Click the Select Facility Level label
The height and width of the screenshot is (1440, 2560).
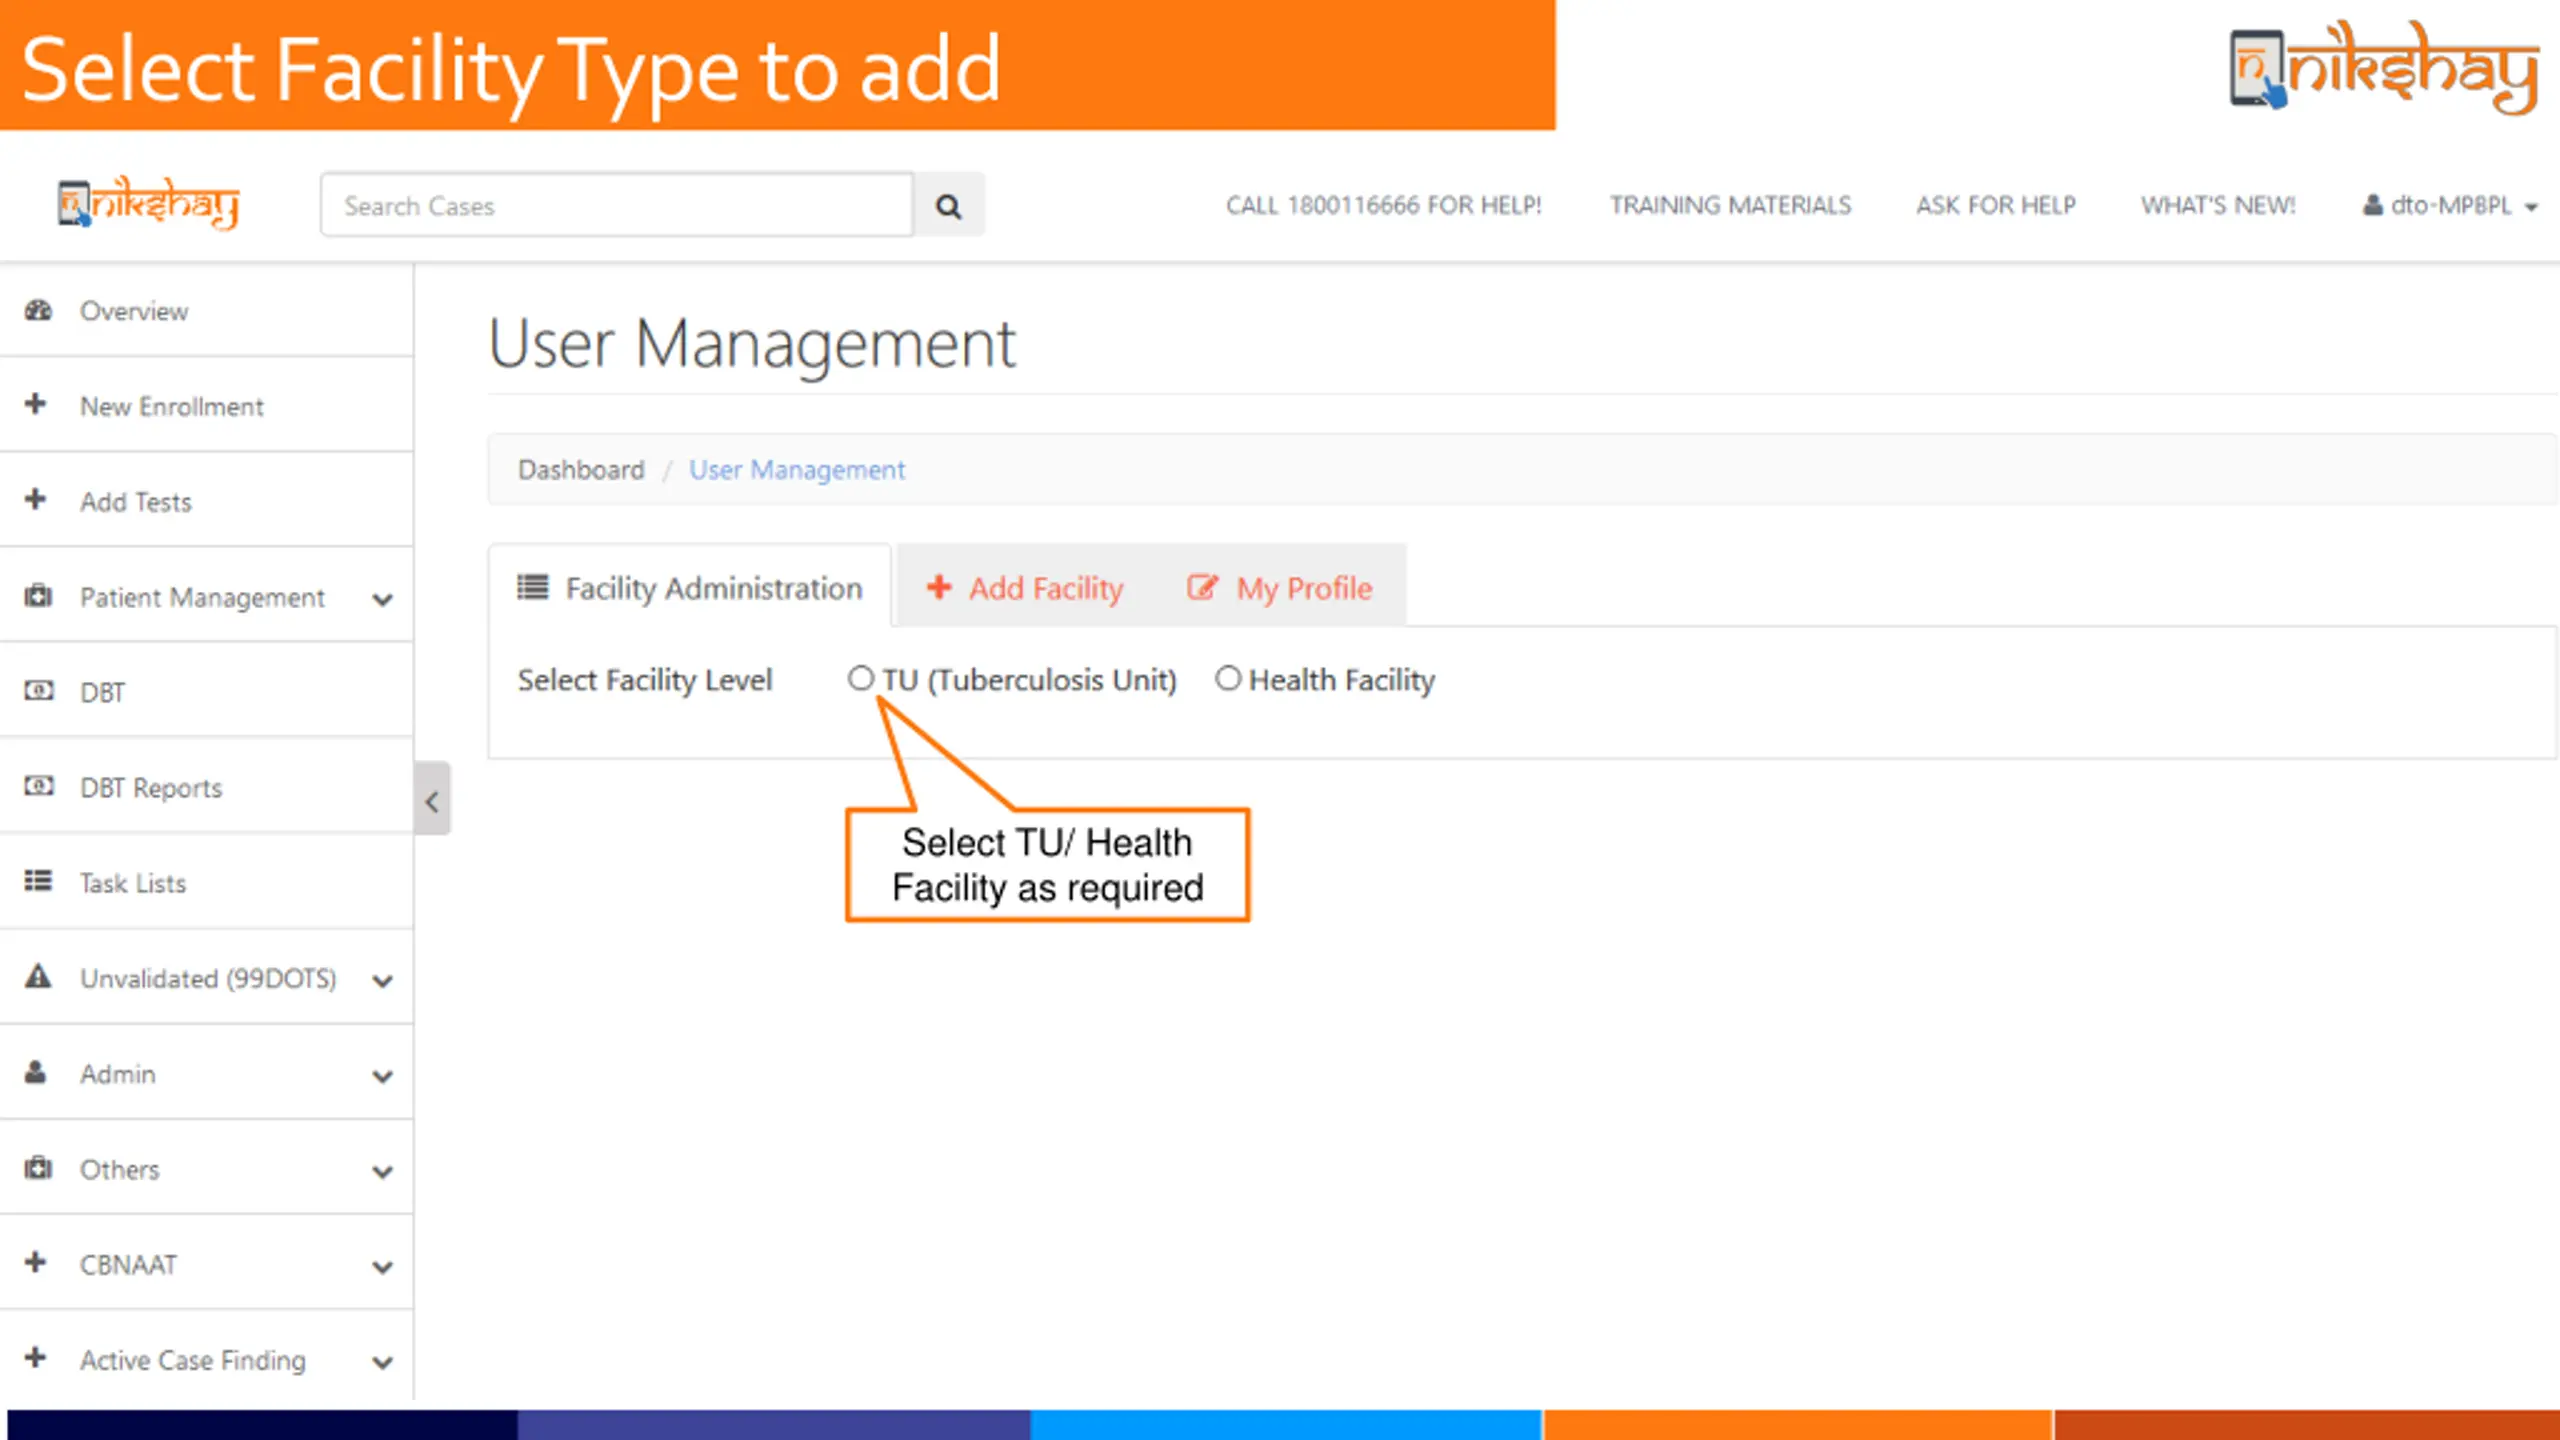[x=645, y=680]
